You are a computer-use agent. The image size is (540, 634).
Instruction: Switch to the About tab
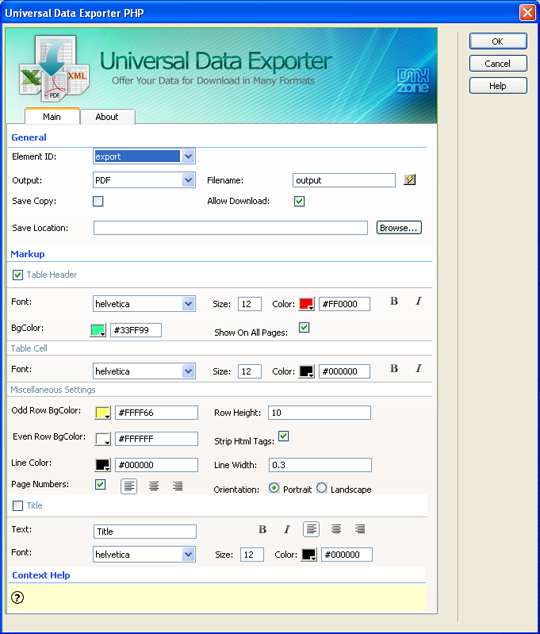click(x=107, y=117)
